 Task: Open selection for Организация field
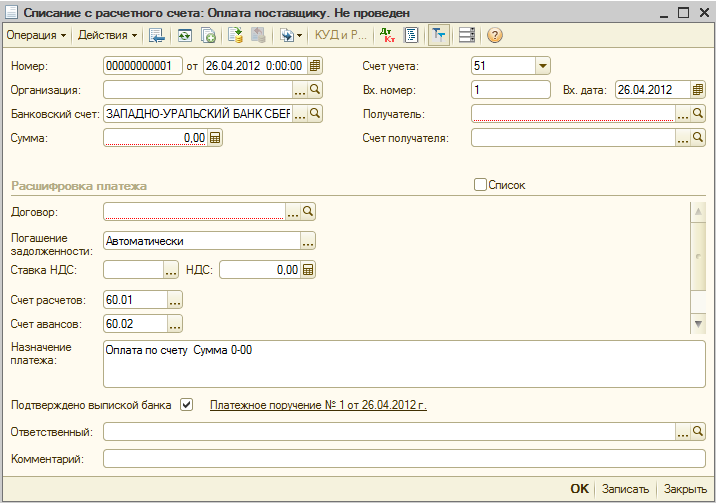pyautogui.click(x=300, y=90)
